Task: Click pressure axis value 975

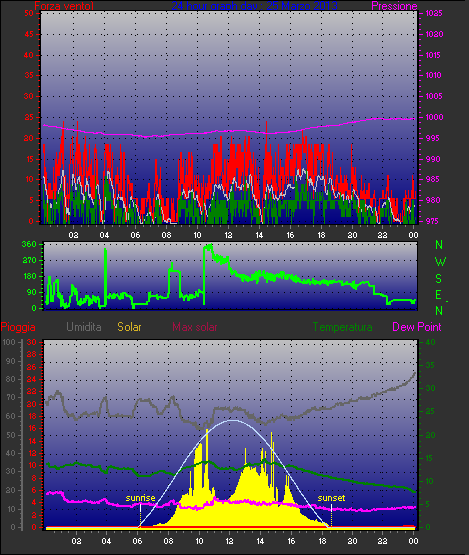Action: coord(433,221)
